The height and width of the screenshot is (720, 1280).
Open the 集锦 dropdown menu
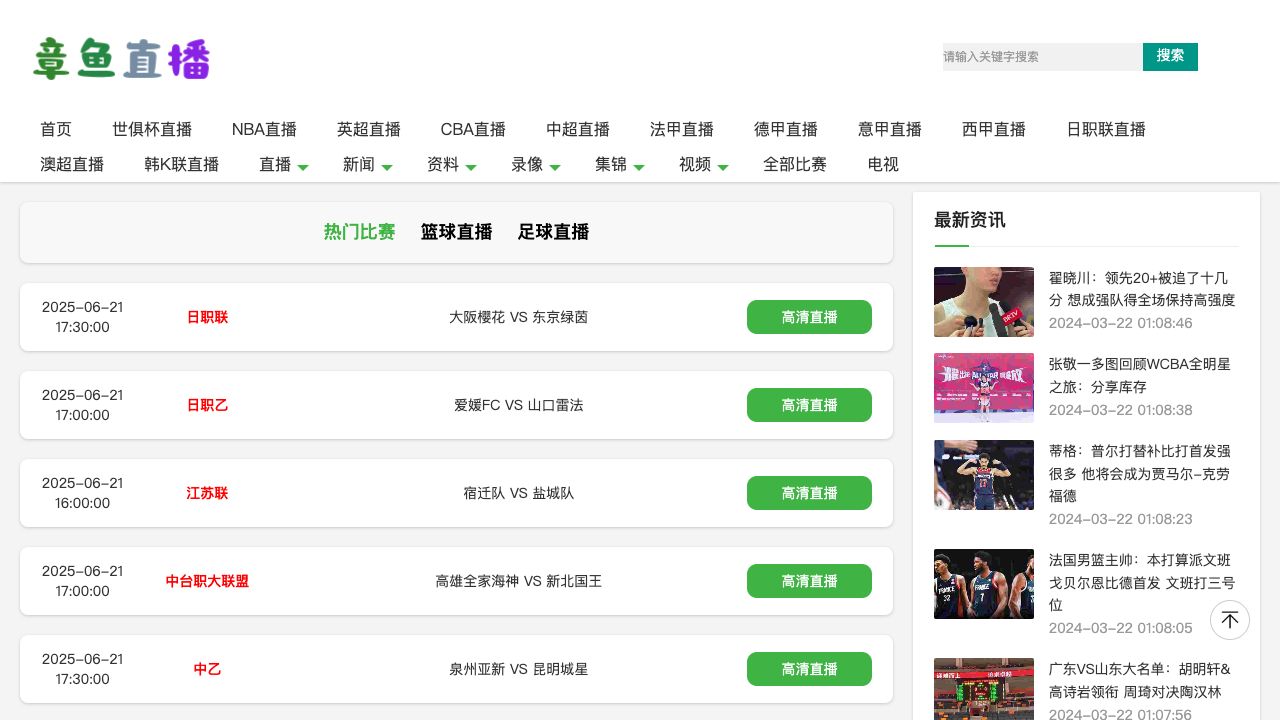[619, 165]
